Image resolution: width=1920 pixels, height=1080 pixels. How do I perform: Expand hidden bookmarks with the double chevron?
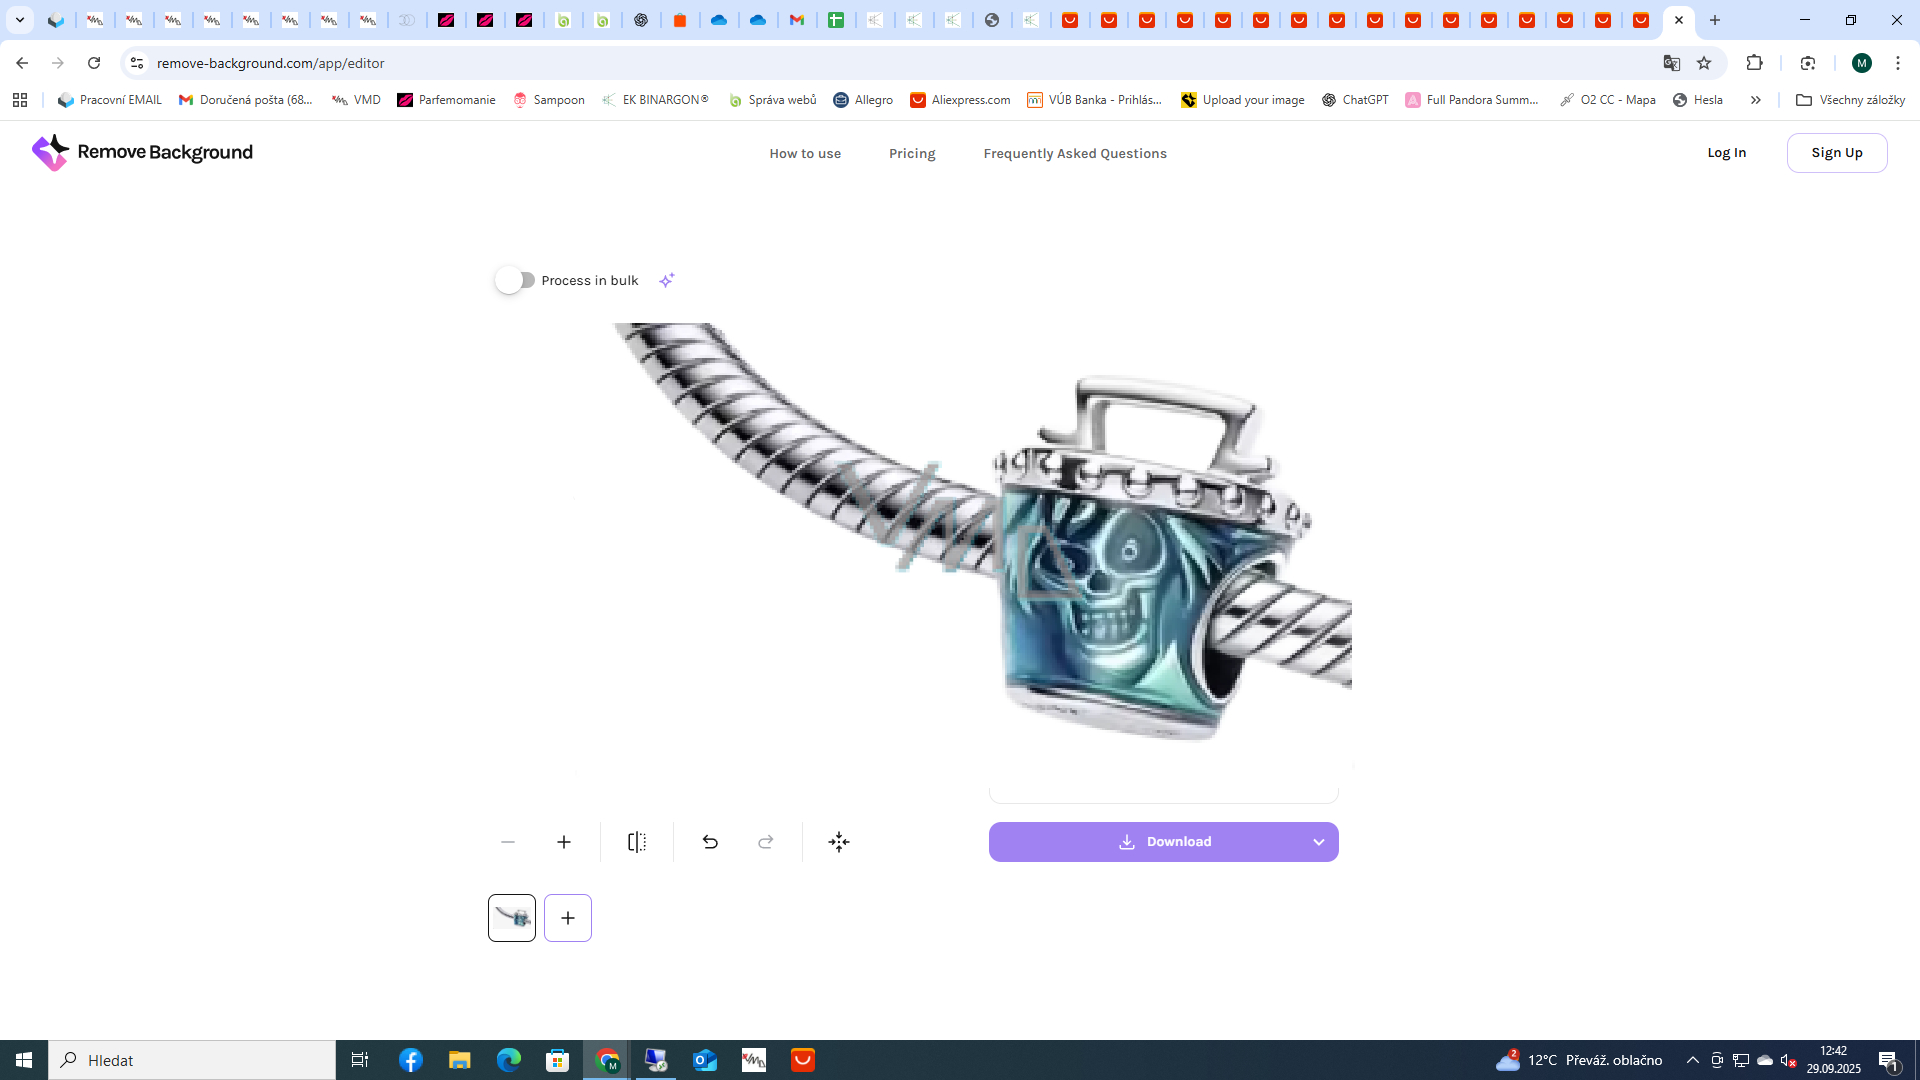pyautogui.click(x=1755, y=100)
